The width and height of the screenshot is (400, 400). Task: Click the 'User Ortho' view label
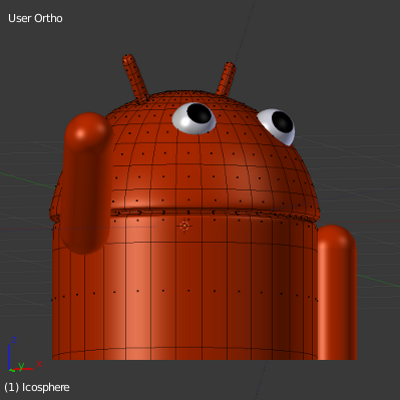(35, 18)
